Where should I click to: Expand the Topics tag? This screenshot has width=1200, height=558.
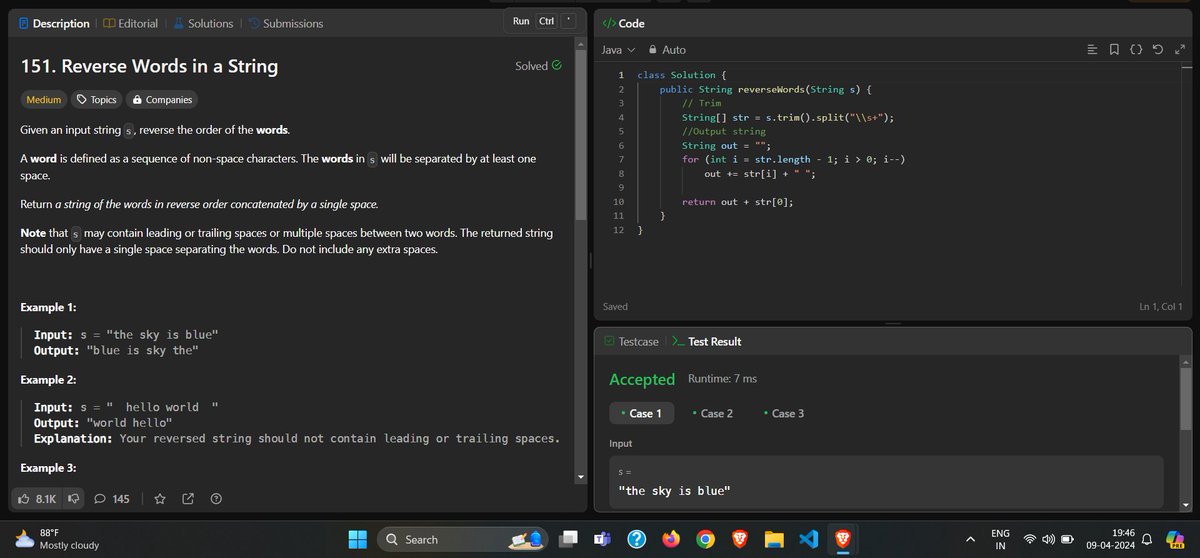pos(97,100)
